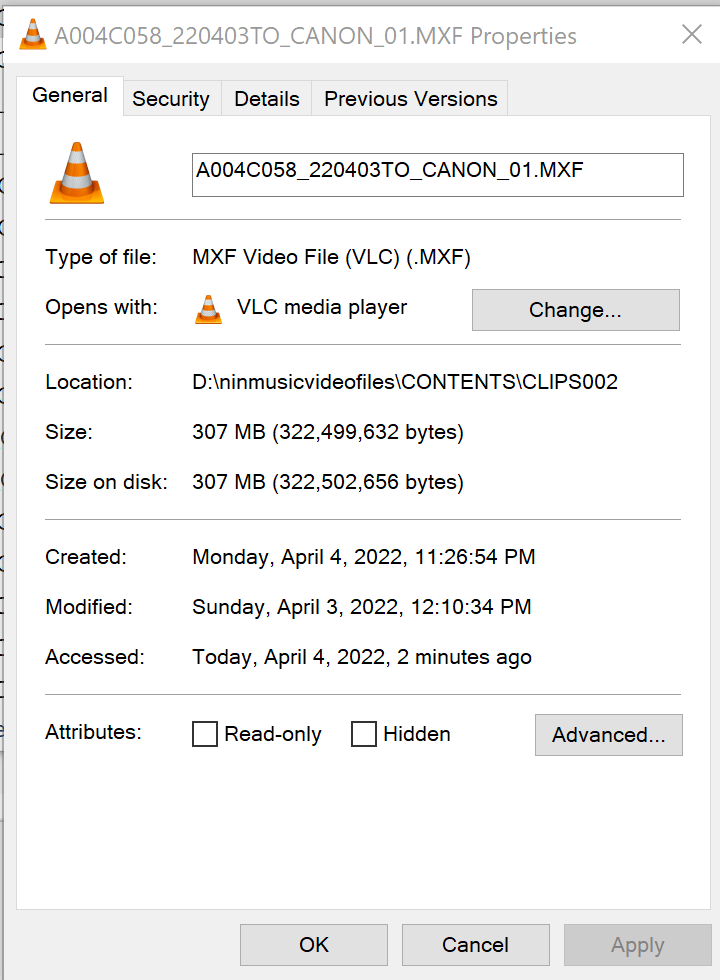Switch to the Security tab

click(x=170, y=98)
